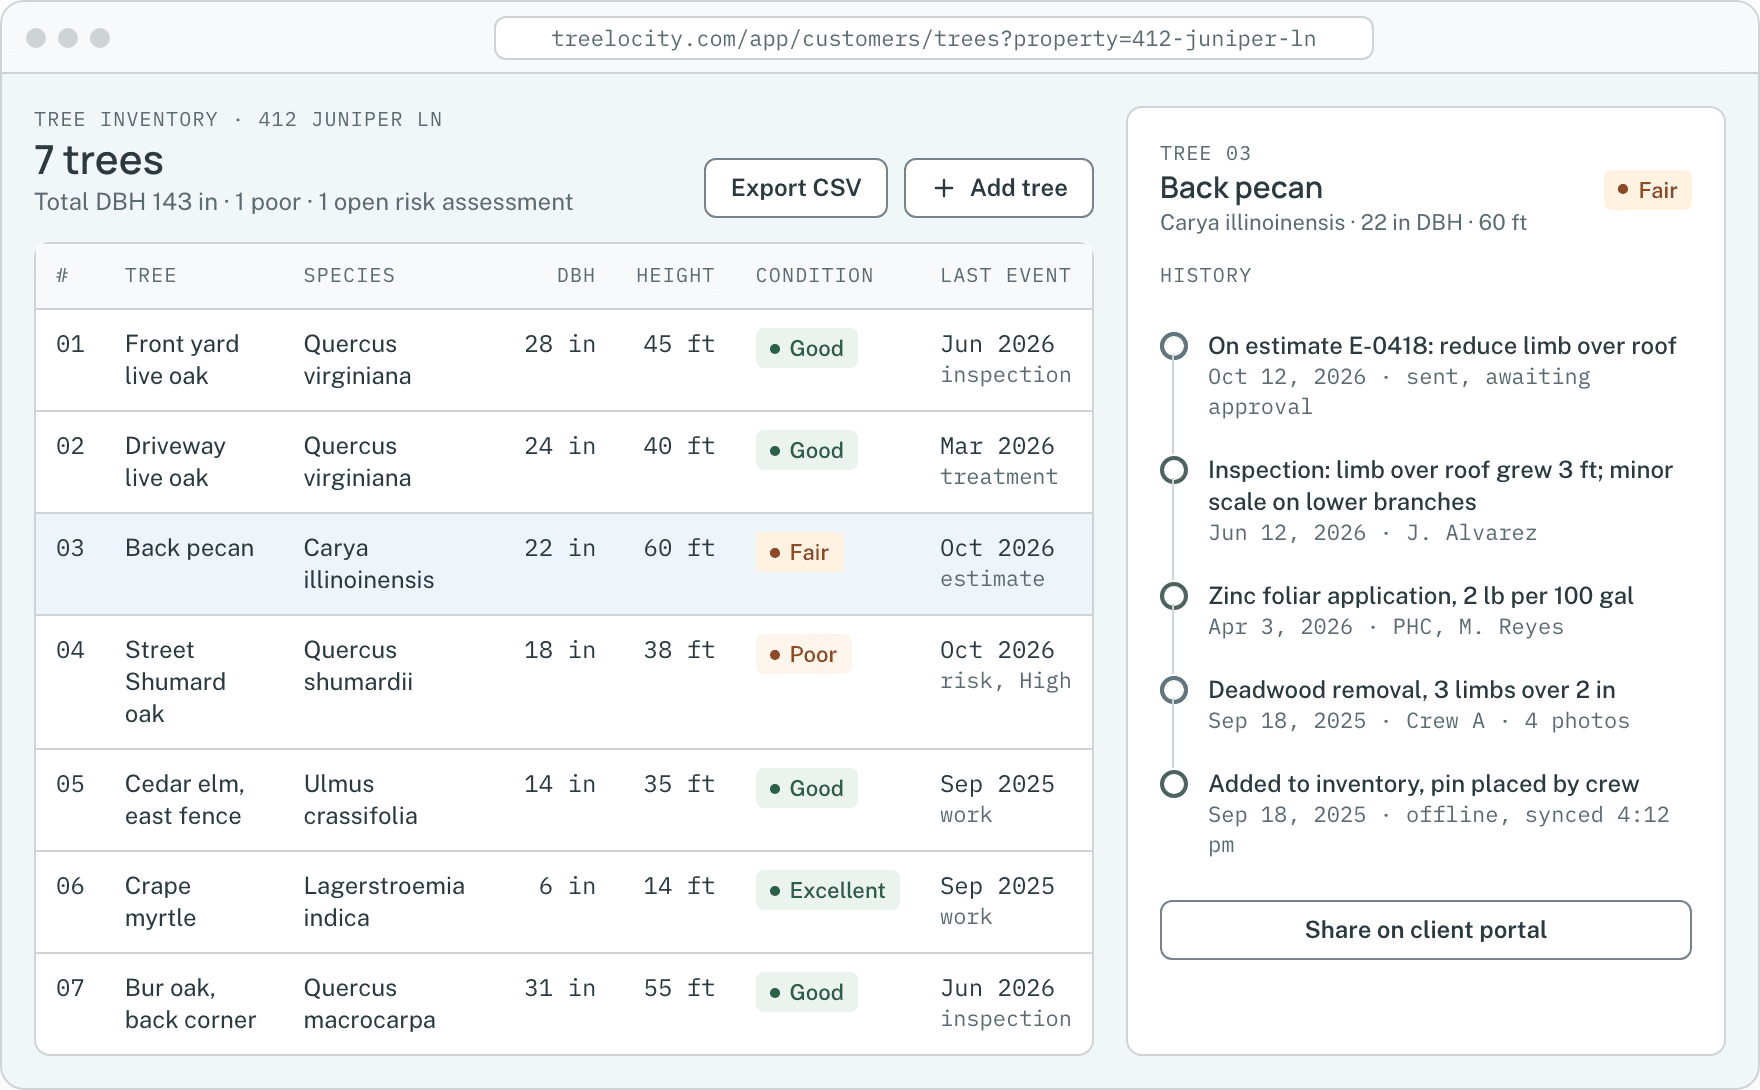This screenshot has width=1760, height=1090.
Task: Click 'Quercus macrocarpa' species cell
Action: pyautogui.click(x=369, y=1004)
